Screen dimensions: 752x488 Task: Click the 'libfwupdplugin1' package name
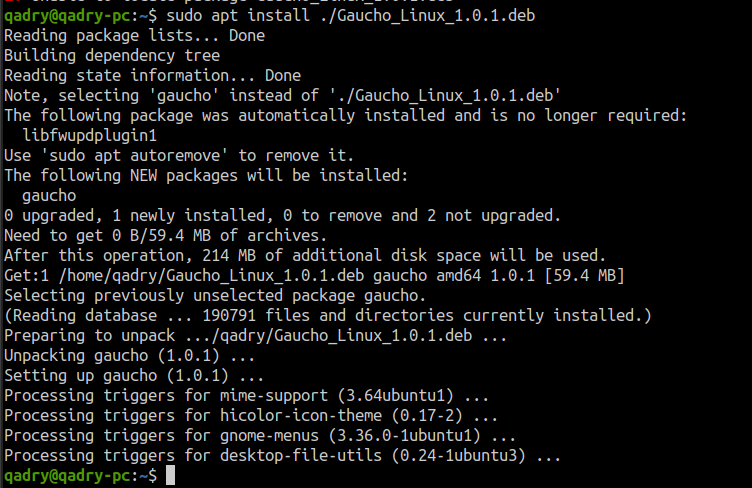point(90,136)
